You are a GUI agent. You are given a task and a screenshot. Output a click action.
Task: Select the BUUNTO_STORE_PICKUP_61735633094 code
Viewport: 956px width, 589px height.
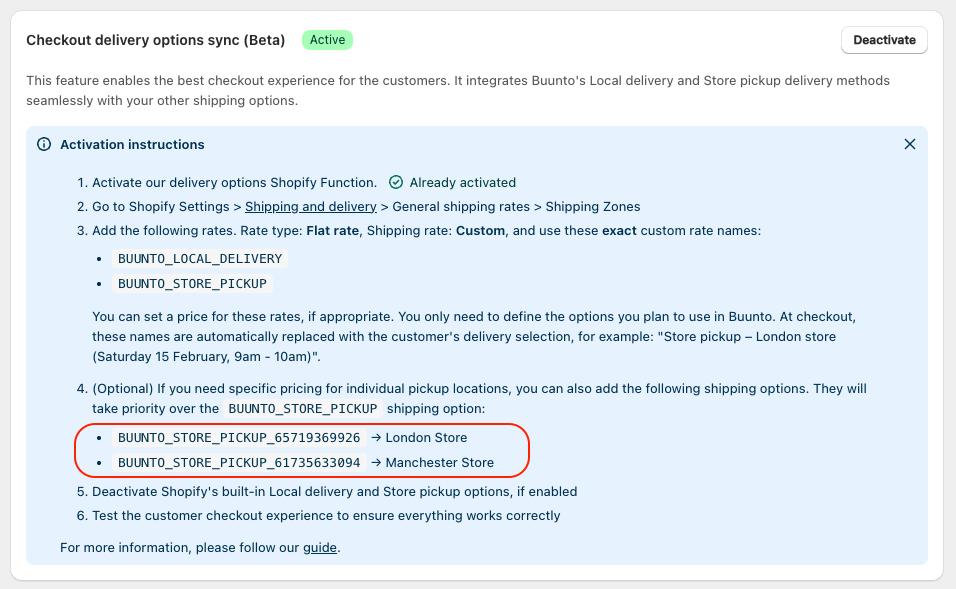pyautogui.click(x=239, y=463)
